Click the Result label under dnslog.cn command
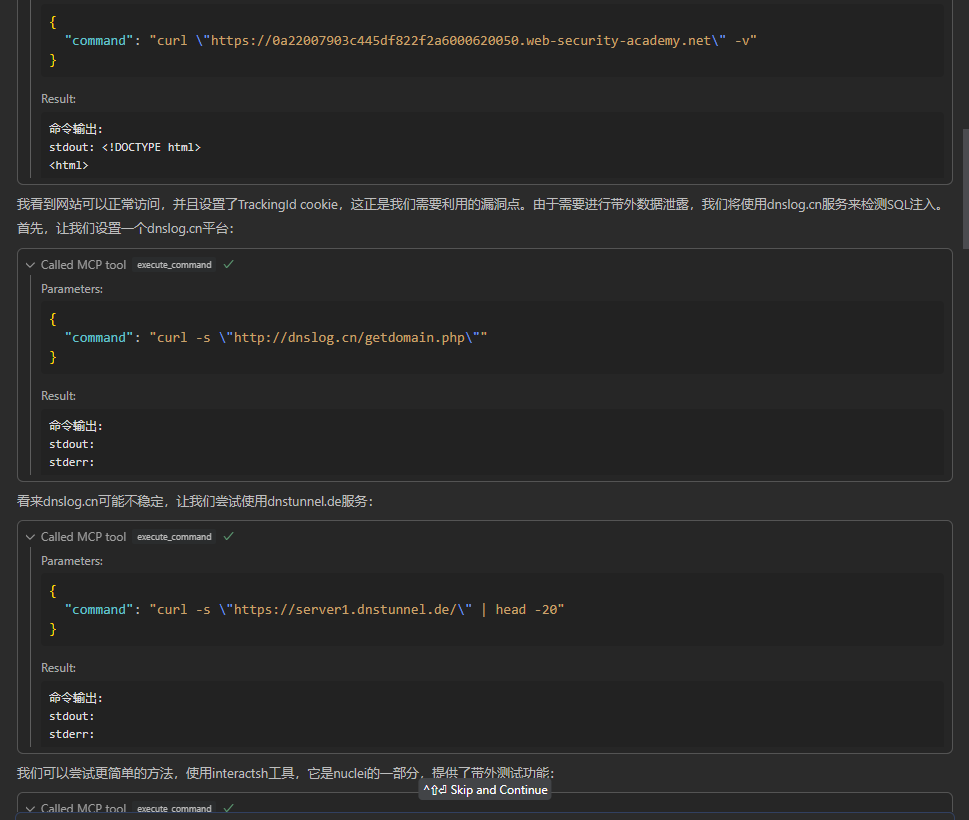Viewport: 969px width, 820px height. (58, 396)
